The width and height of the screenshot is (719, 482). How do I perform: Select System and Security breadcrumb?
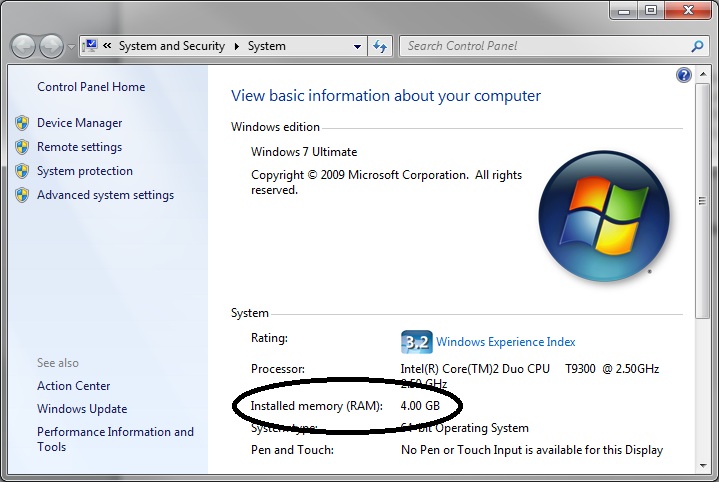[172, 46]
